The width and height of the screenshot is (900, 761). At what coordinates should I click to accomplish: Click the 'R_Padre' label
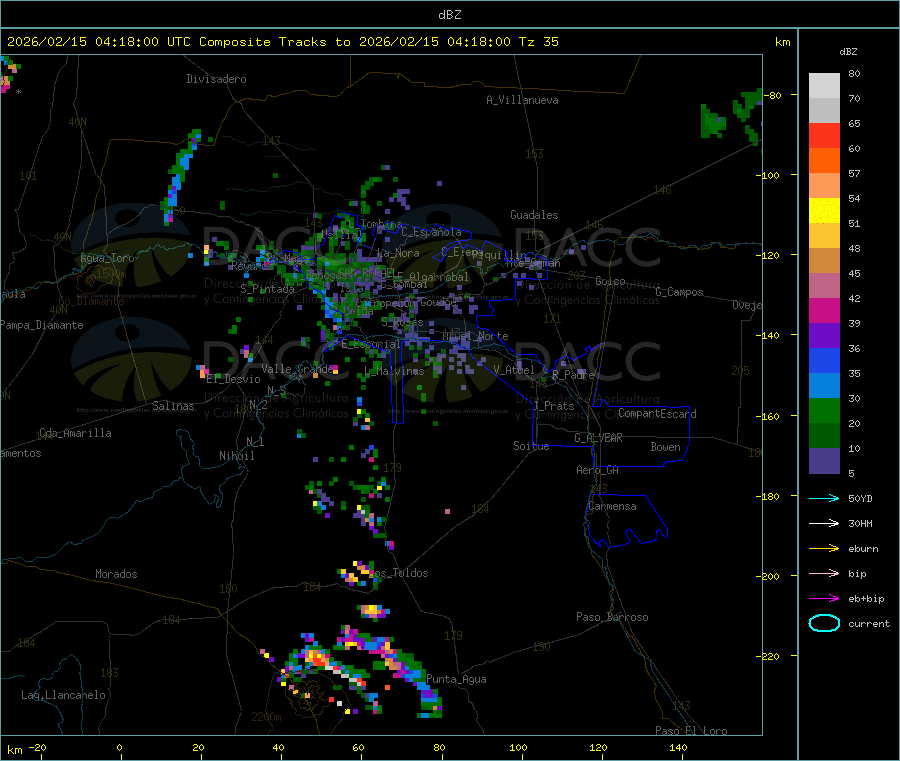click(573, 375)
